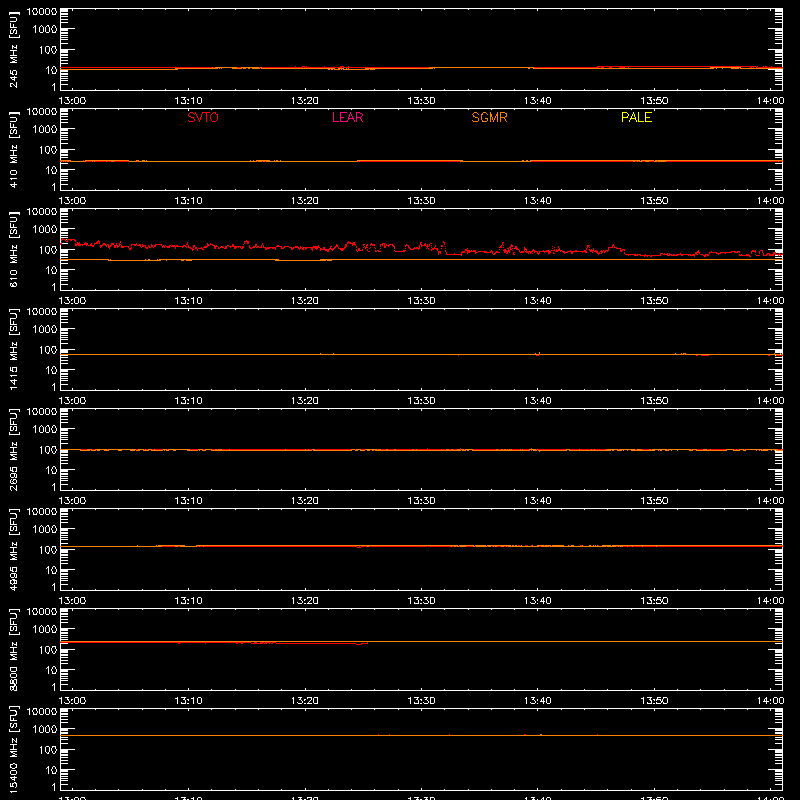
Task: Select the yellow PALE station label
Action: (636, 117)
